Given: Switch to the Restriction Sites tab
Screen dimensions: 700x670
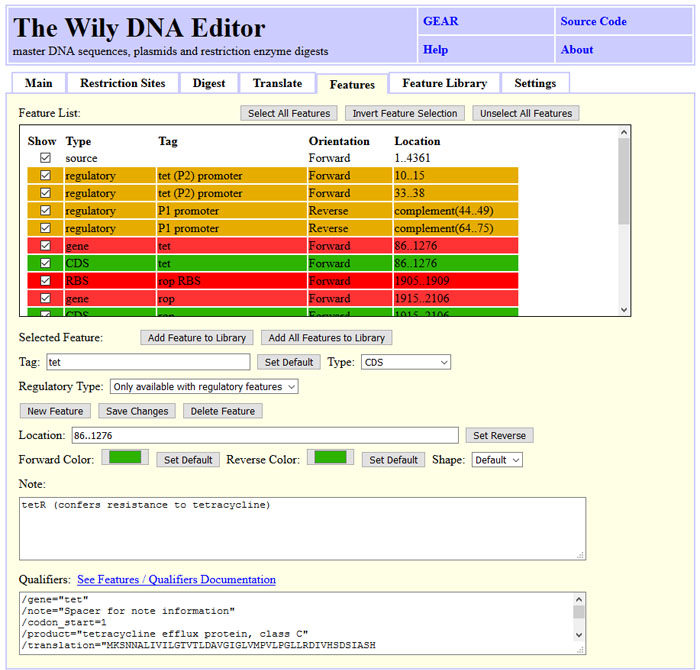Looking at the screenshot, I should (x=123, y=84).
